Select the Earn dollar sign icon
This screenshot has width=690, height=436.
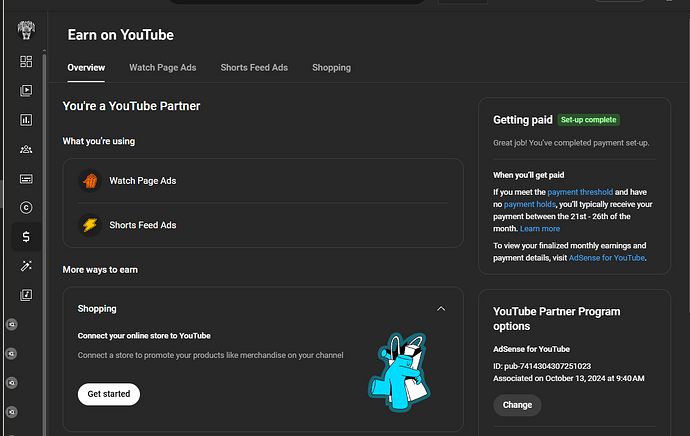26,237
